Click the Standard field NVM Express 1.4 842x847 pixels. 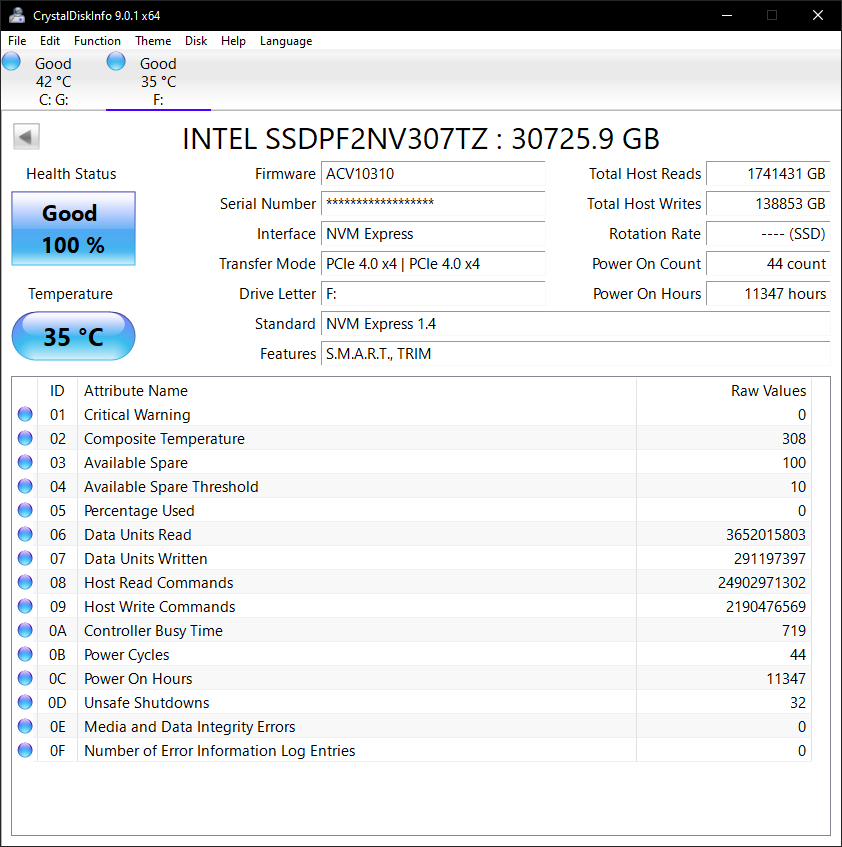tap(576, 324)
